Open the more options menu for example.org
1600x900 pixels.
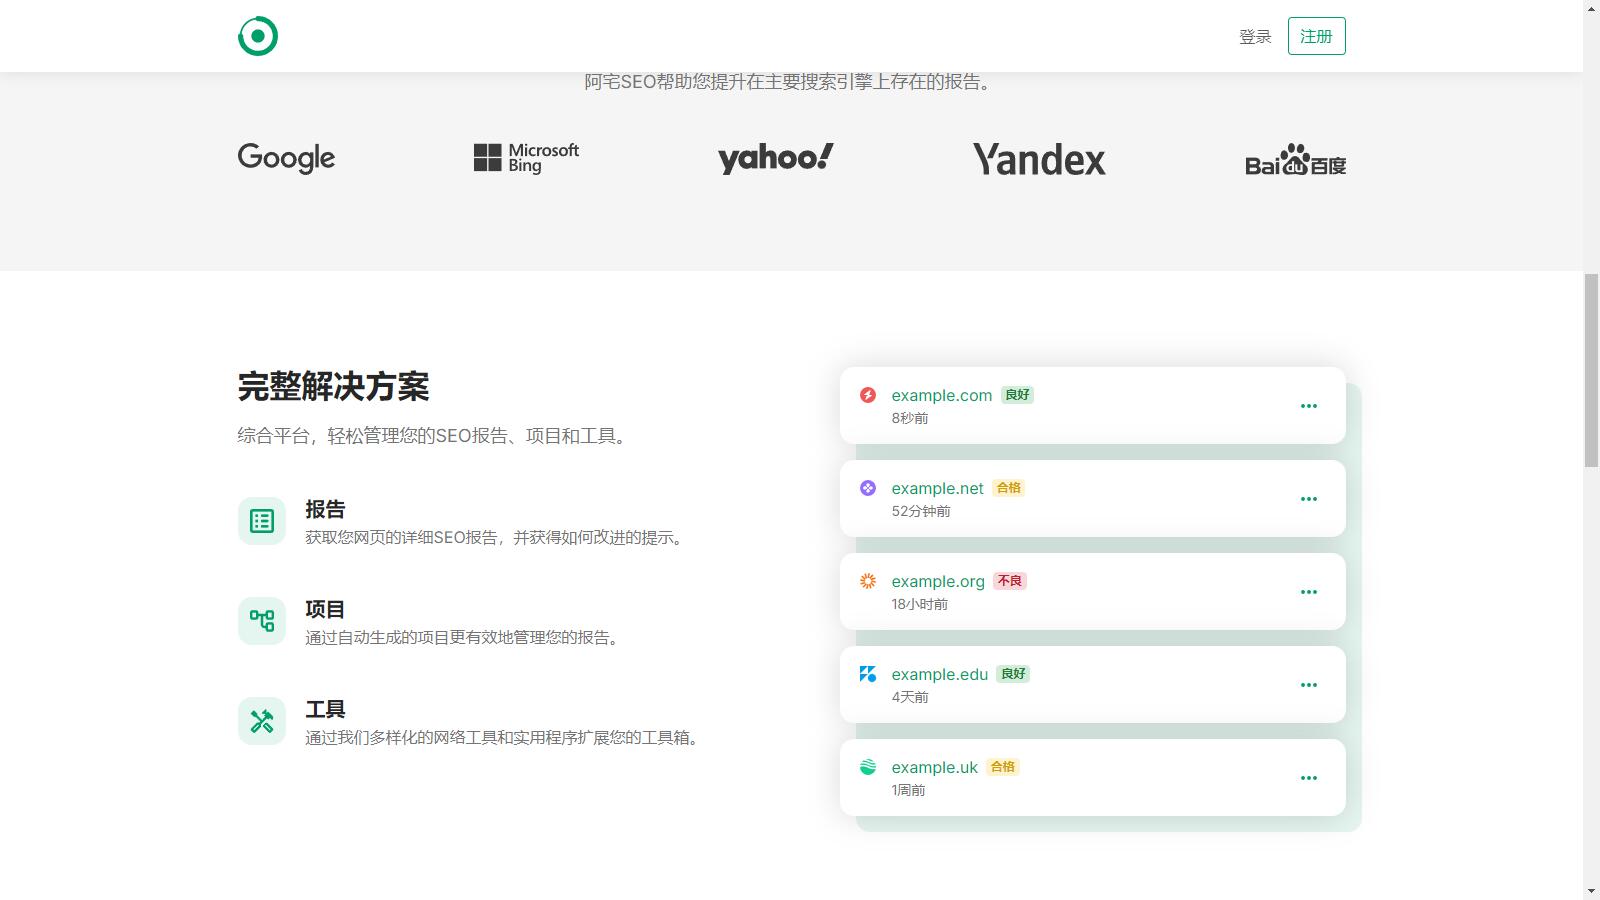(x=1308, y=592)
